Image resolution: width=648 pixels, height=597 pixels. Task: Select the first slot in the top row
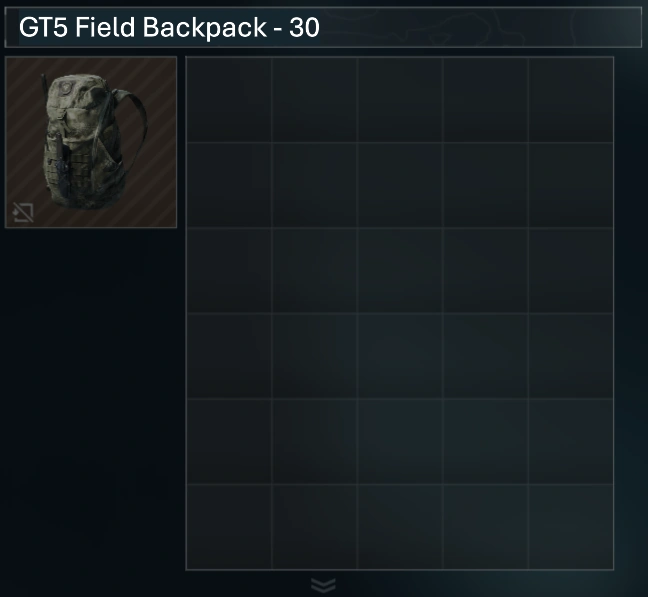(229, 100)
